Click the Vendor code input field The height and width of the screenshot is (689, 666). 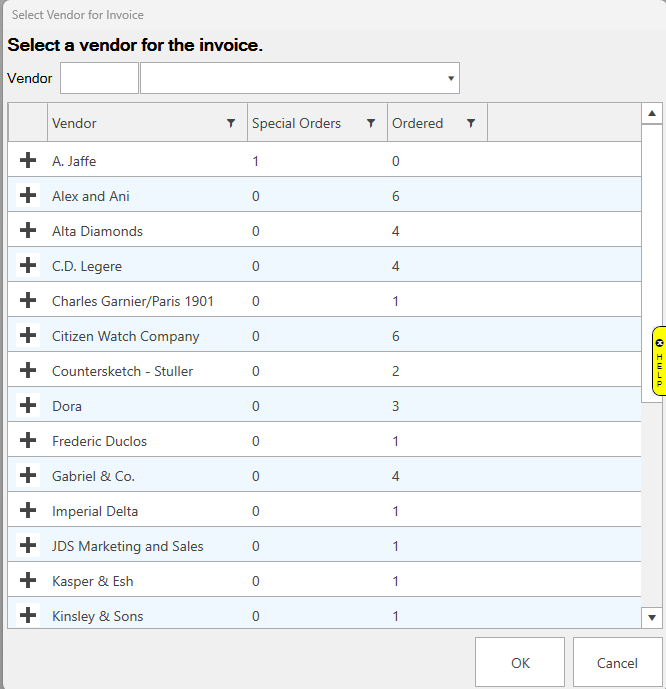pos(99,78)
